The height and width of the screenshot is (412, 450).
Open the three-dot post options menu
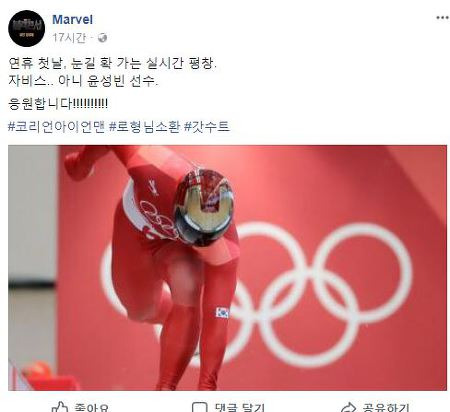(442, 18)
